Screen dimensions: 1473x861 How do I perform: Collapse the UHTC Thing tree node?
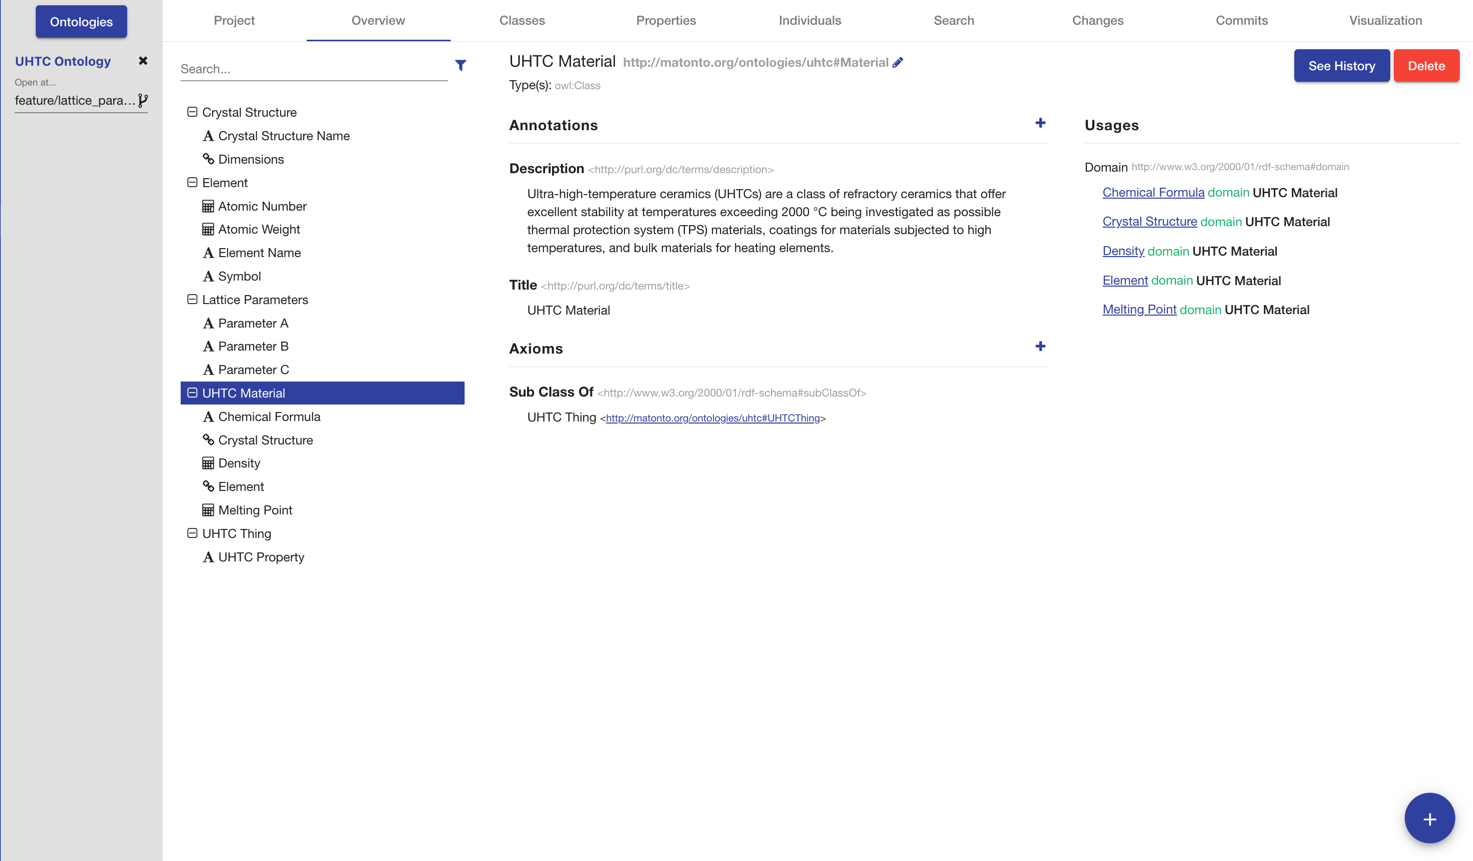(x=192, y=533)
